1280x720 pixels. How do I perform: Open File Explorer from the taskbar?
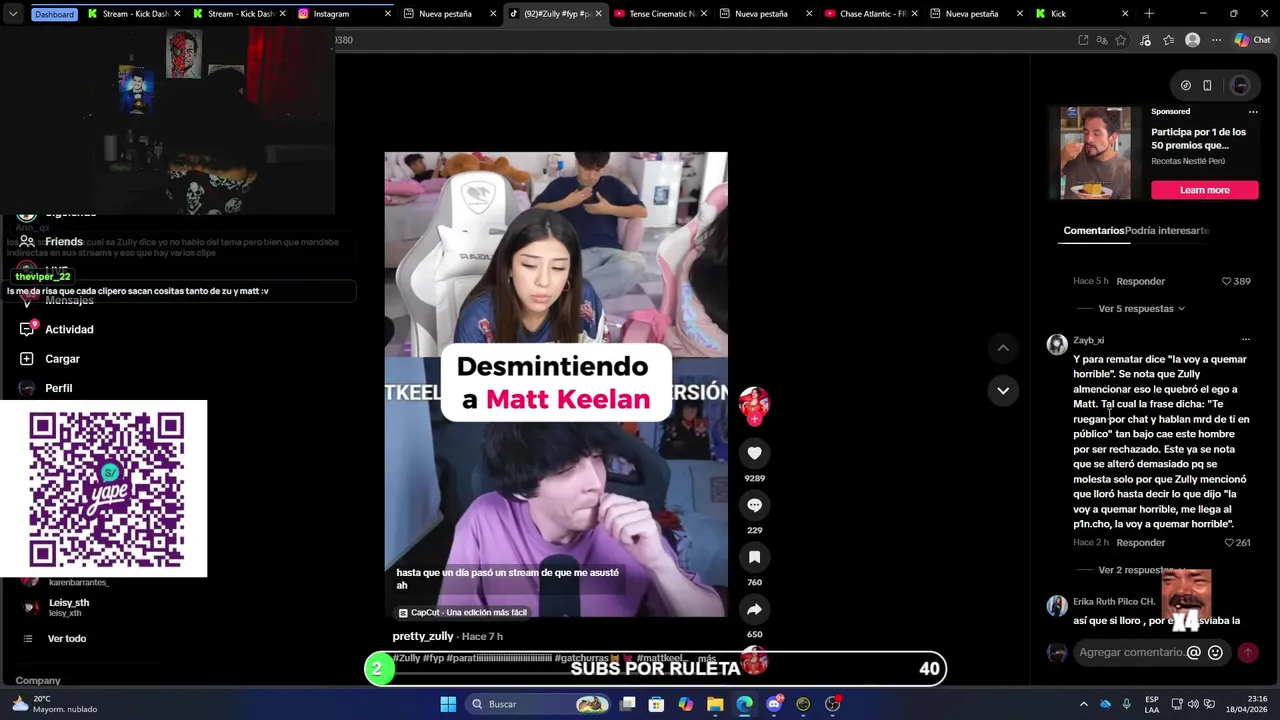point(715,704)
